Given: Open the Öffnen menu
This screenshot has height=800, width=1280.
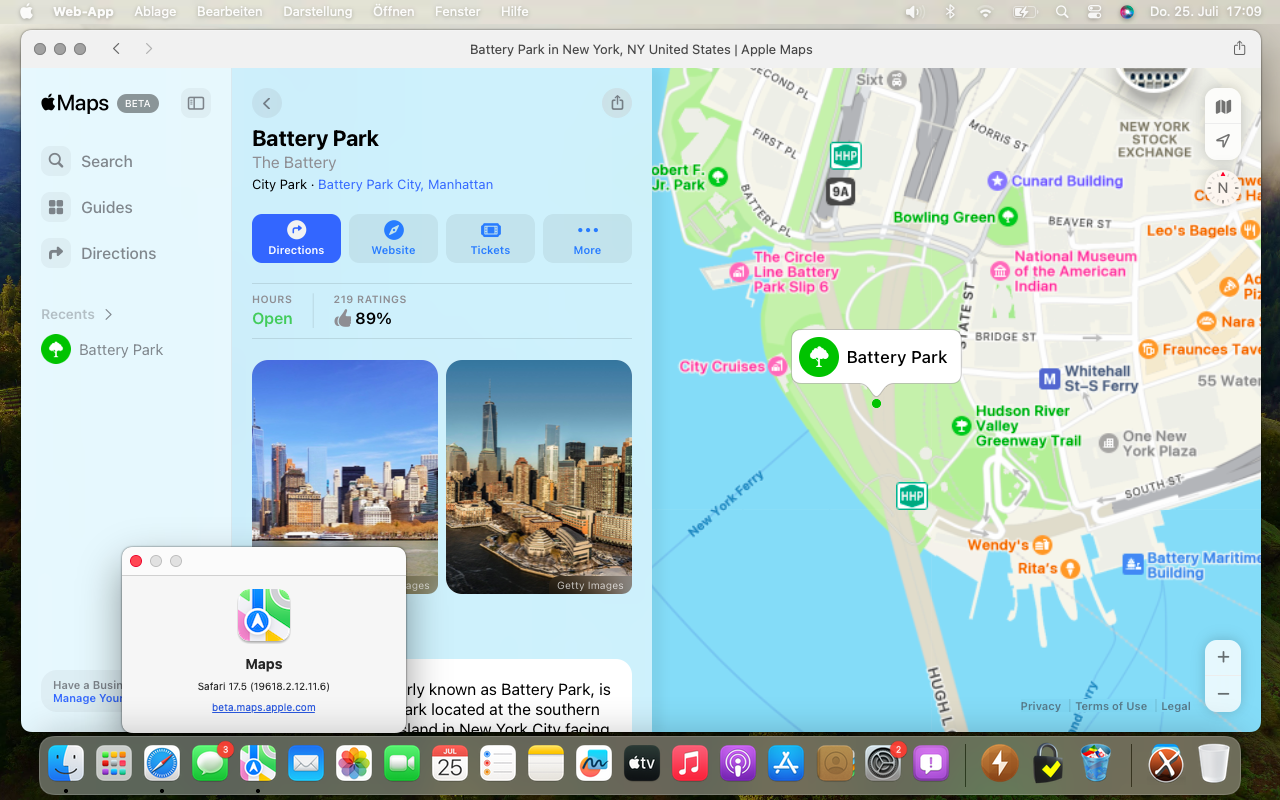Looking at the screenshot, I should pyautogui.click(x=393, y=12).
